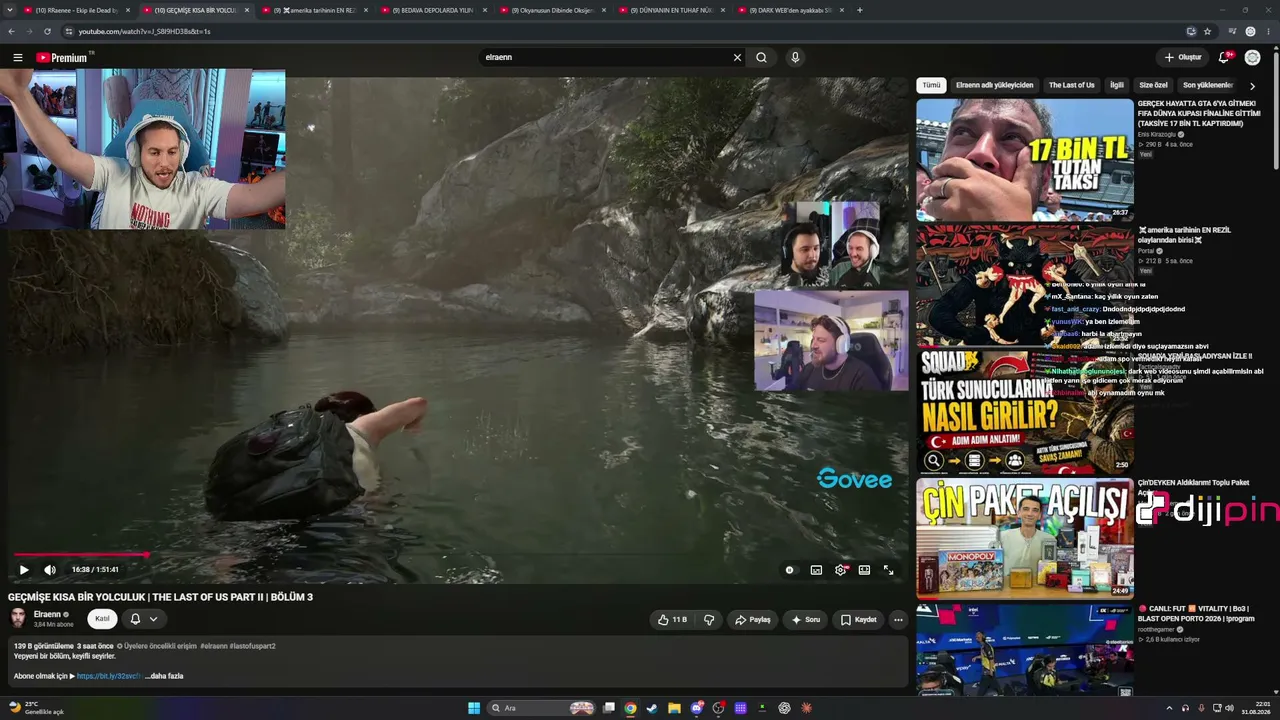Screen dimensions: 1280x720
Task: Toggle the autoplay switch in player
Action: pos(789,570)
